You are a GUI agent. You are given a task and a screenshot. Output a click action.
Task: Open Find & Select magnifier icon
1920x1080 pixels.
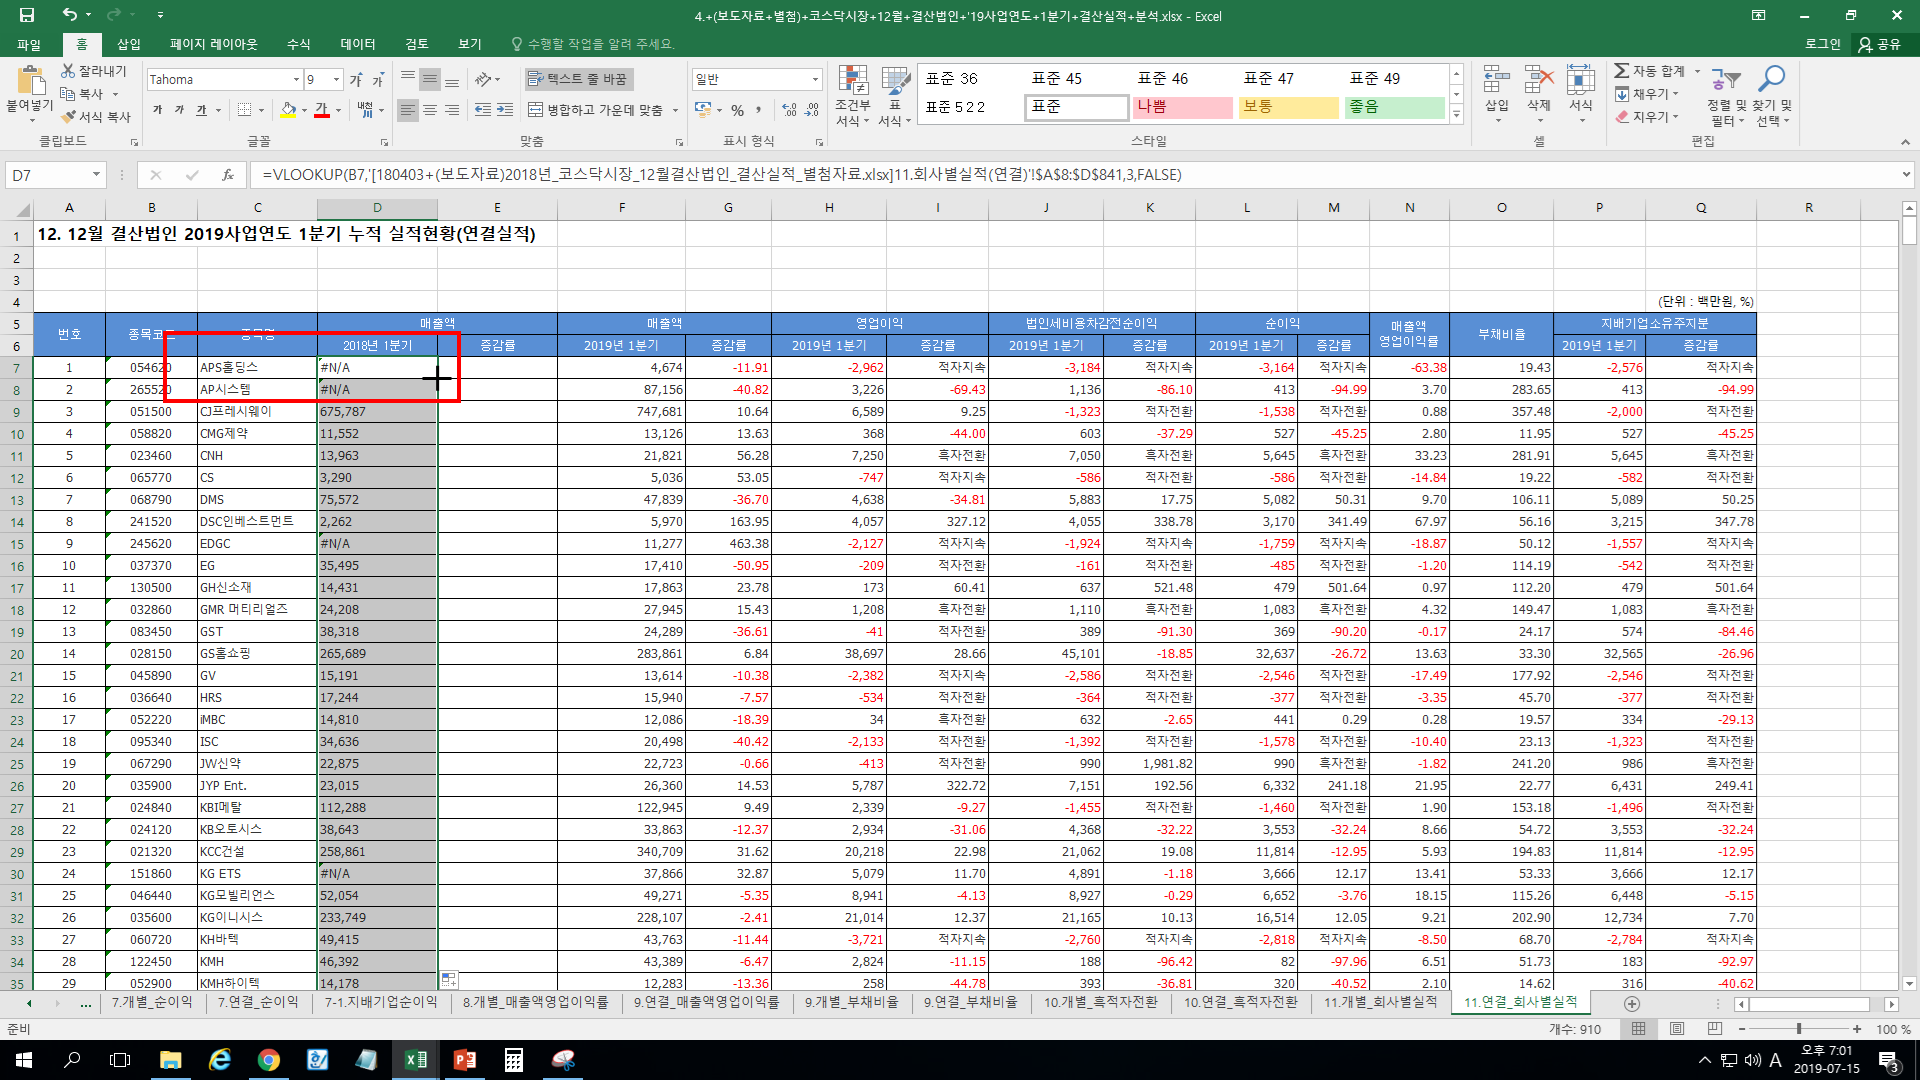click(1772, 80)
